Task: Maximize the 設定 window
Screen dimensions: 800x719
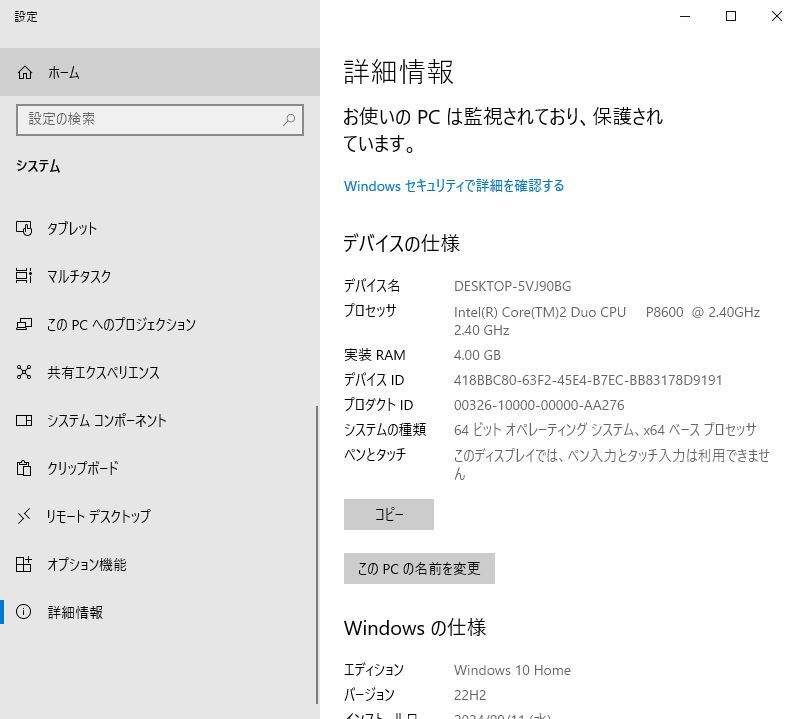Action: tap(731, 16)
